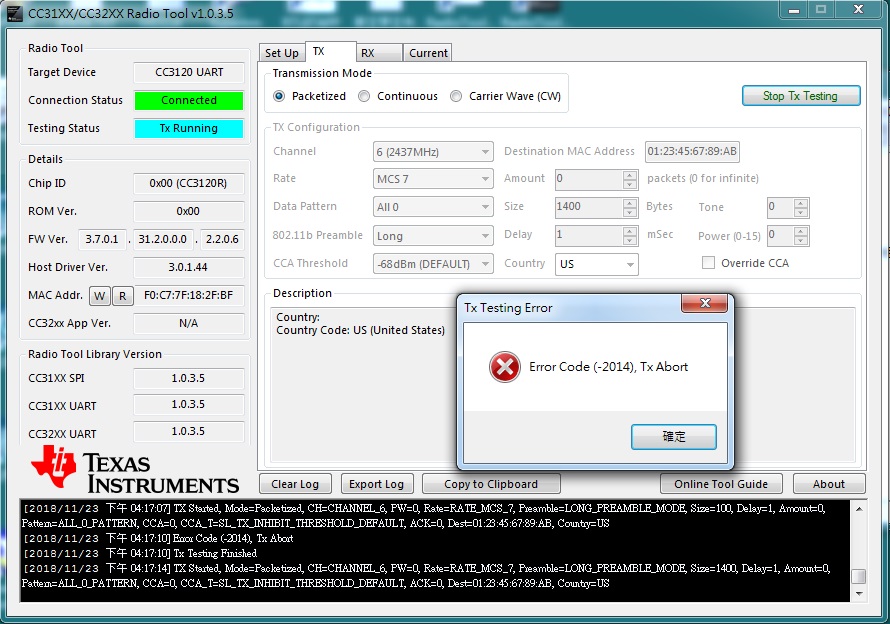Click the red error icon in the dialog
The width and height of the screenshot is (890, 624).
(505, 367)
